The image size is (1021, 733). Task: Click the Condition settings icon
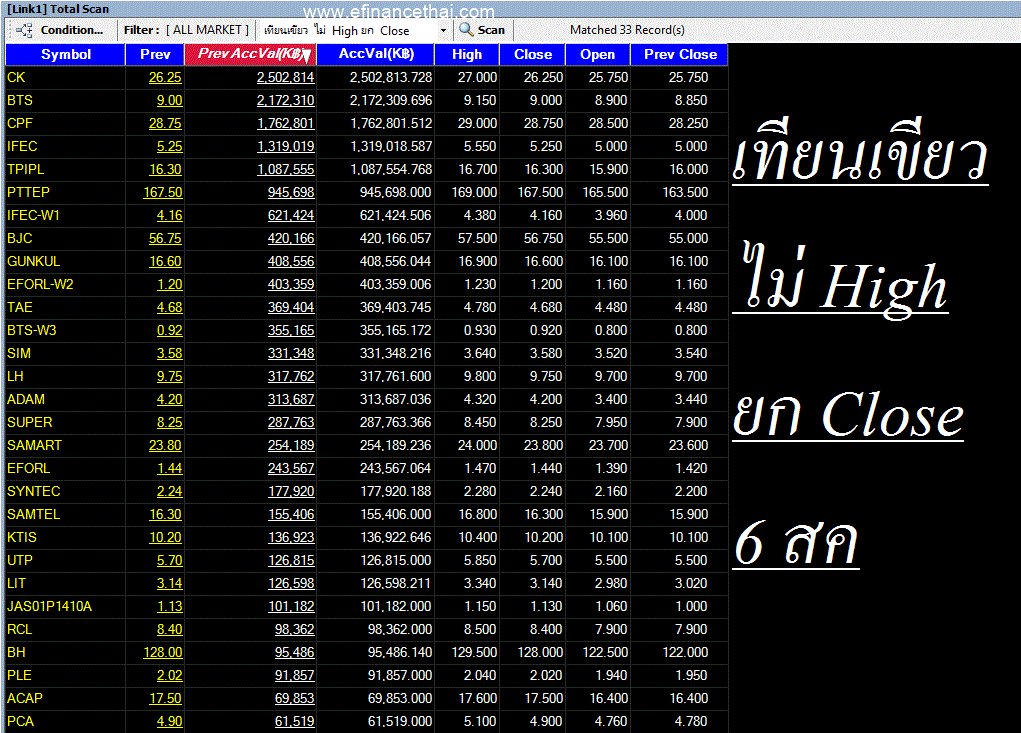24,30
